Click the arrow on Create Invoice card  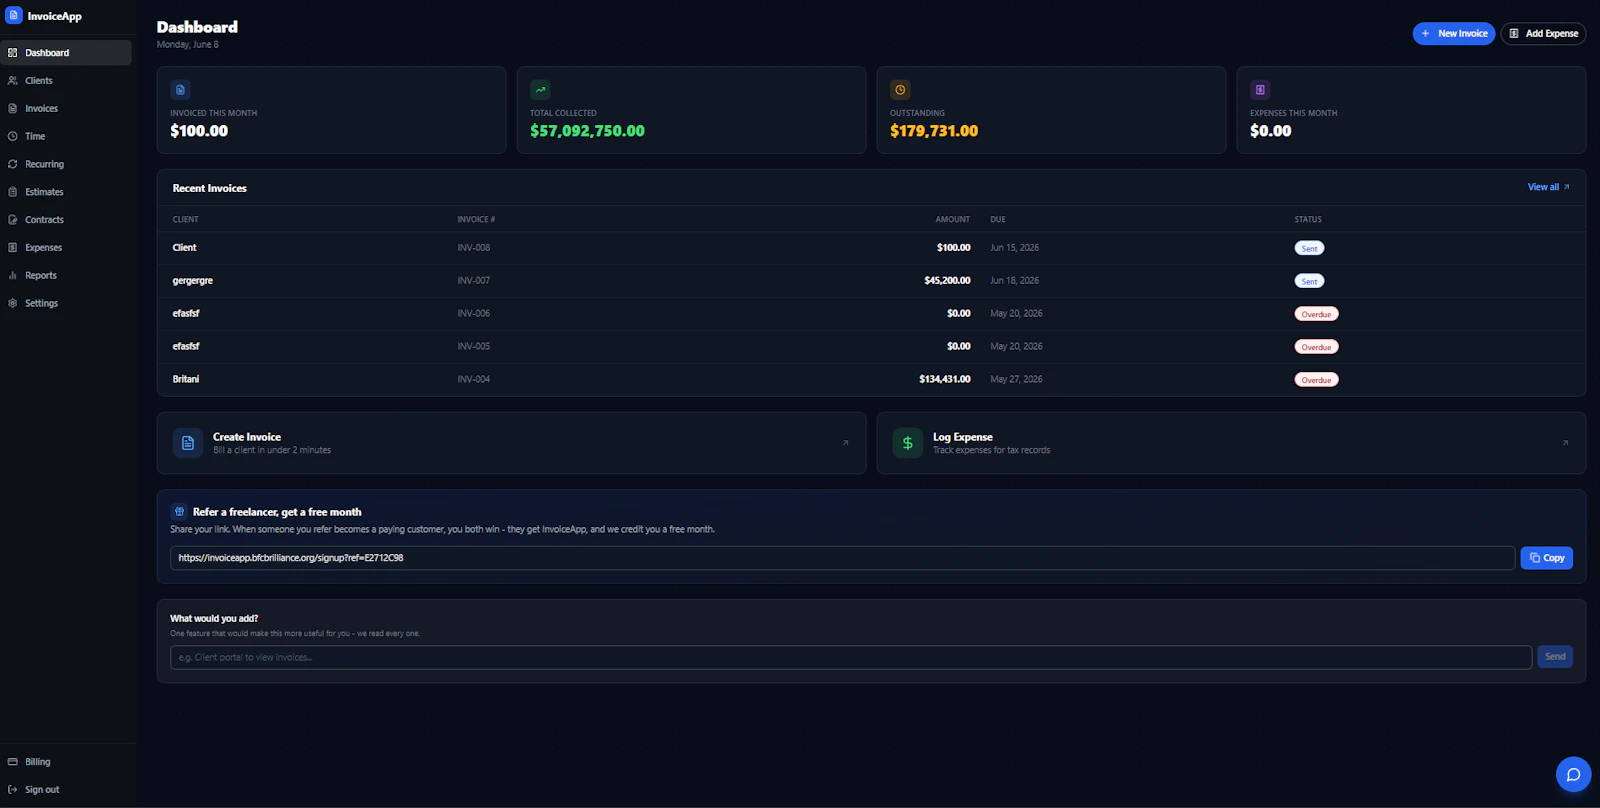point(845,443)
